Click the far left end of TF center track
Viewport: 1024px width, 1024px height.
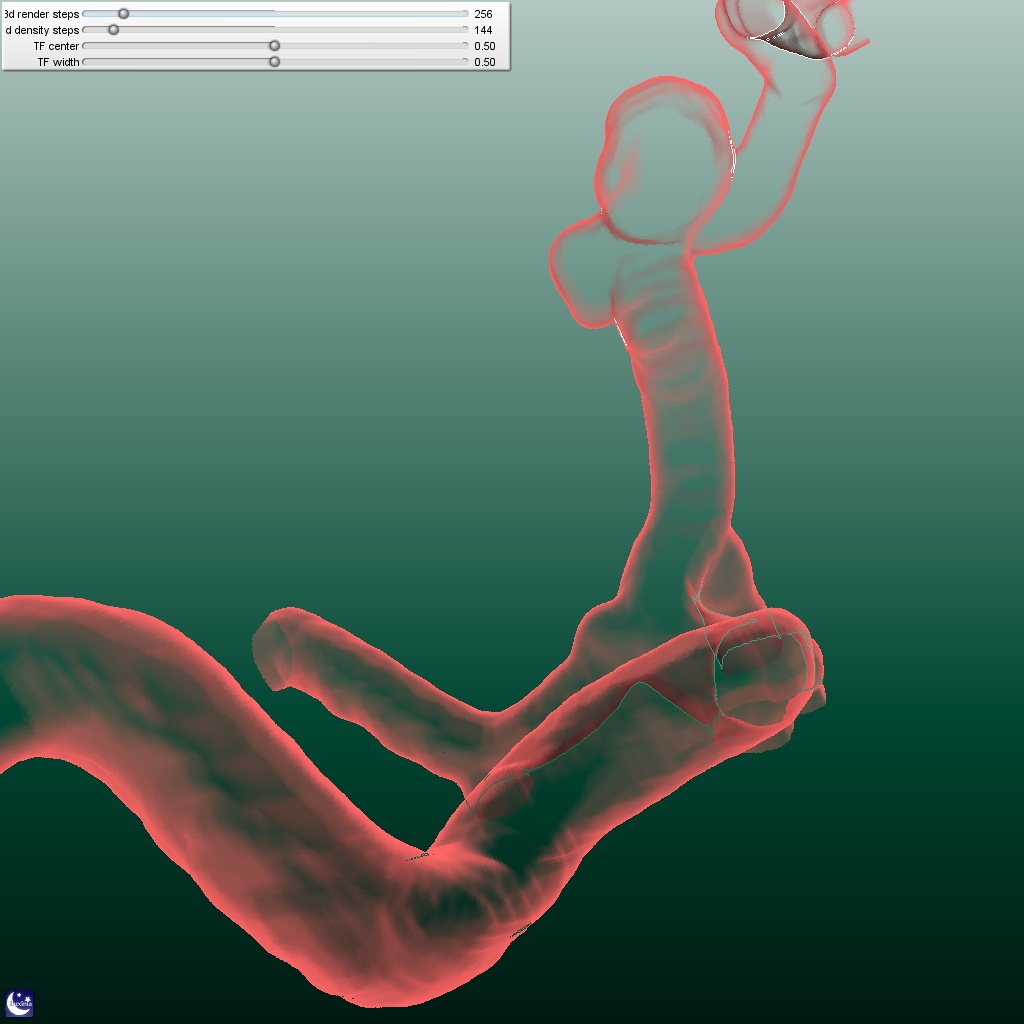(85, 46)
